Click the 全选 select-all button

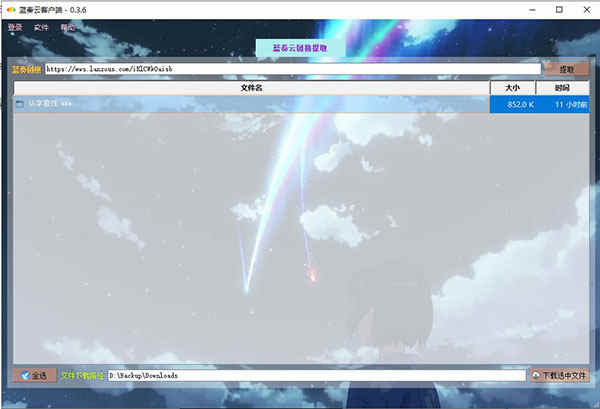coord(34,376)
